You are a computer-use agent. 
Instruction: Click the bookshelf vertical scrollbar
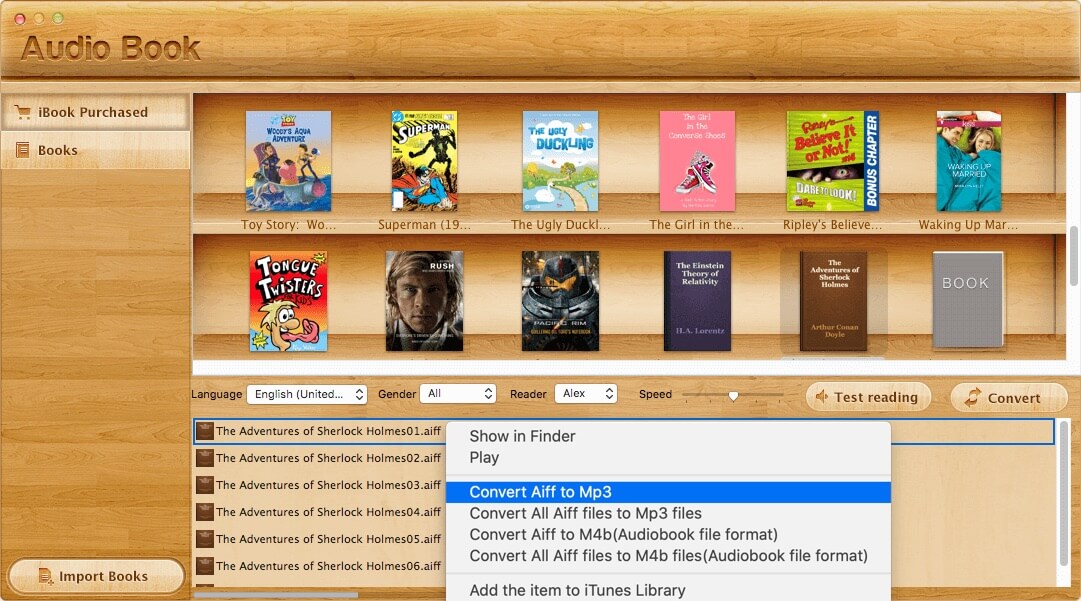tap(1073, 255)
